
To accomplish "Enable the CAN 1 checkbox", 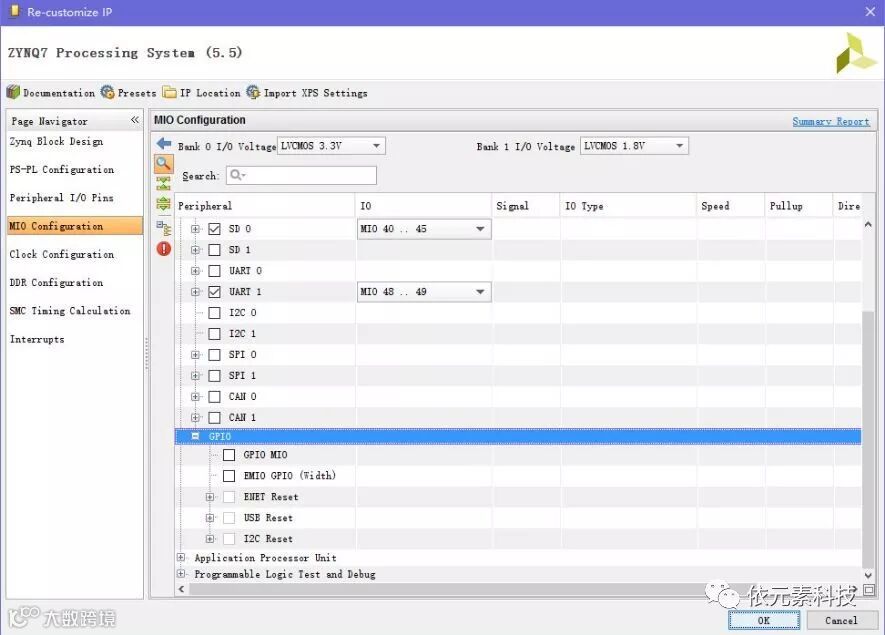I will click(x=214, y=418).
